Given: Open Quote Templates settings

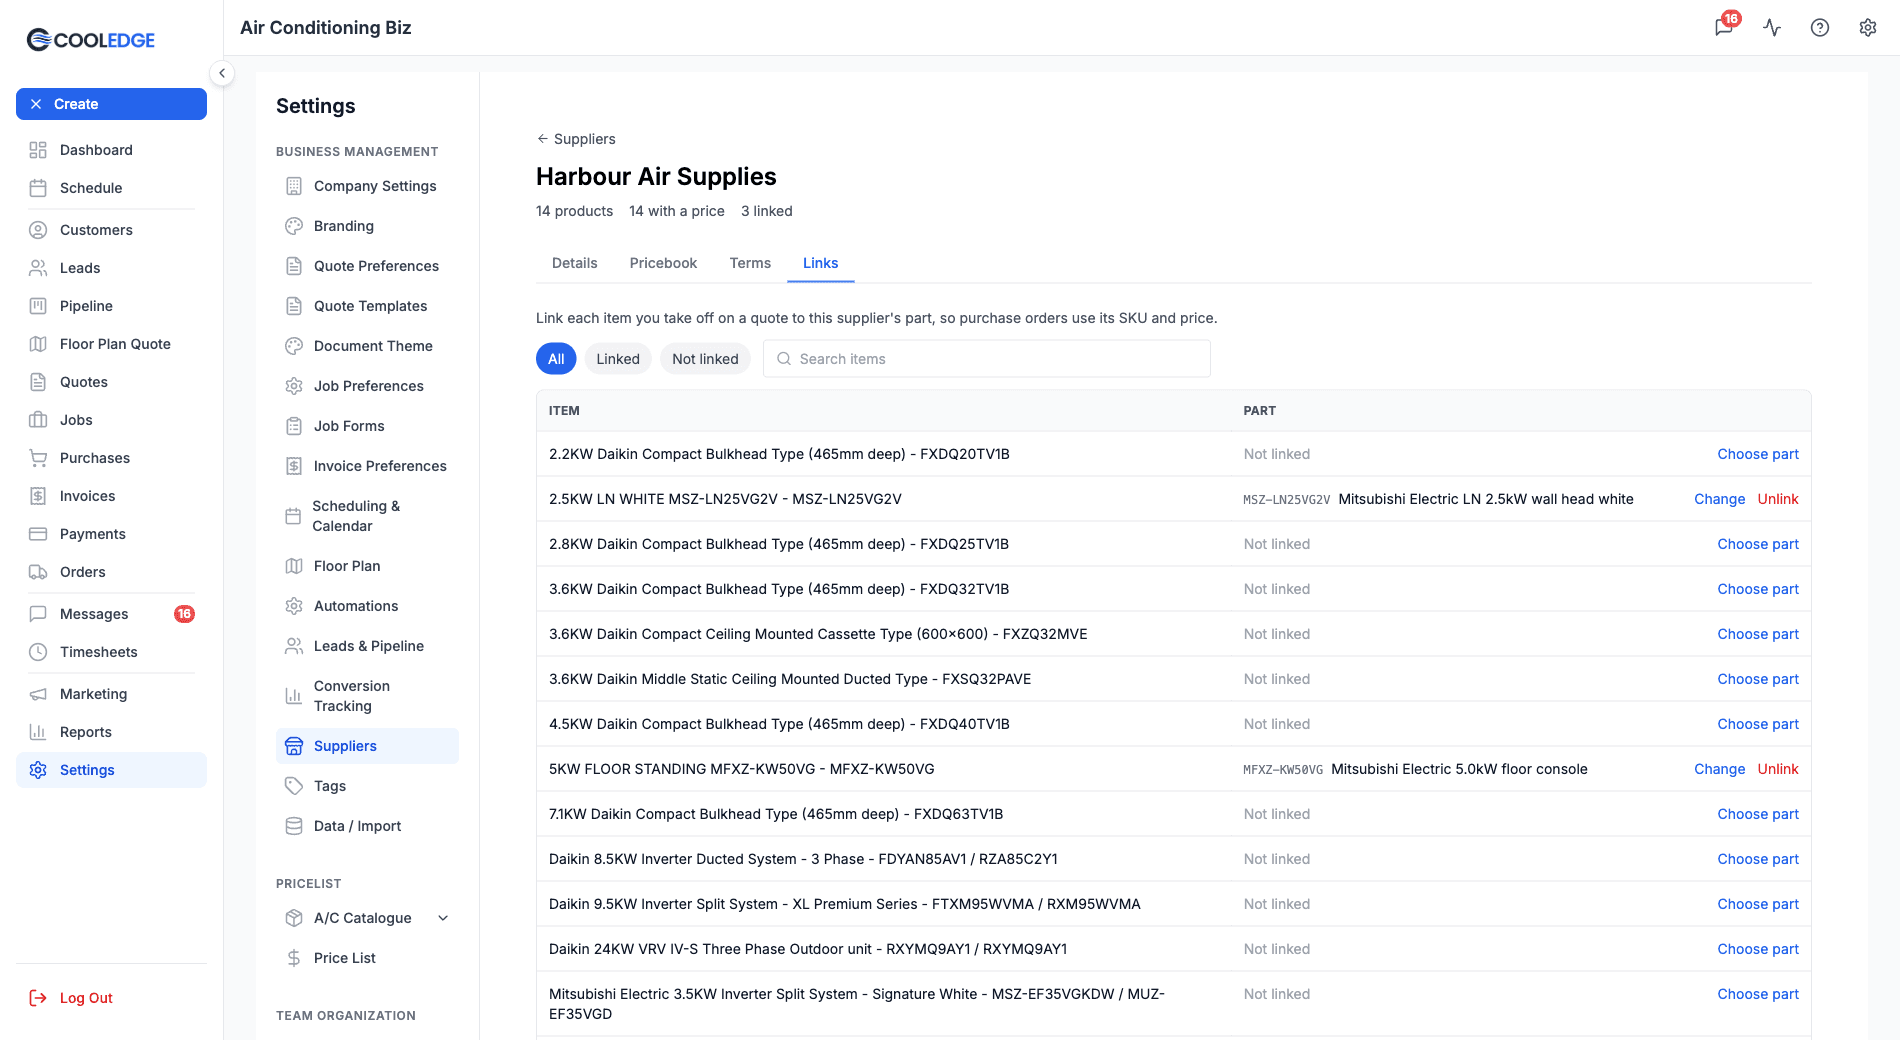Looking at the screenshot, I should coord(367,306).
